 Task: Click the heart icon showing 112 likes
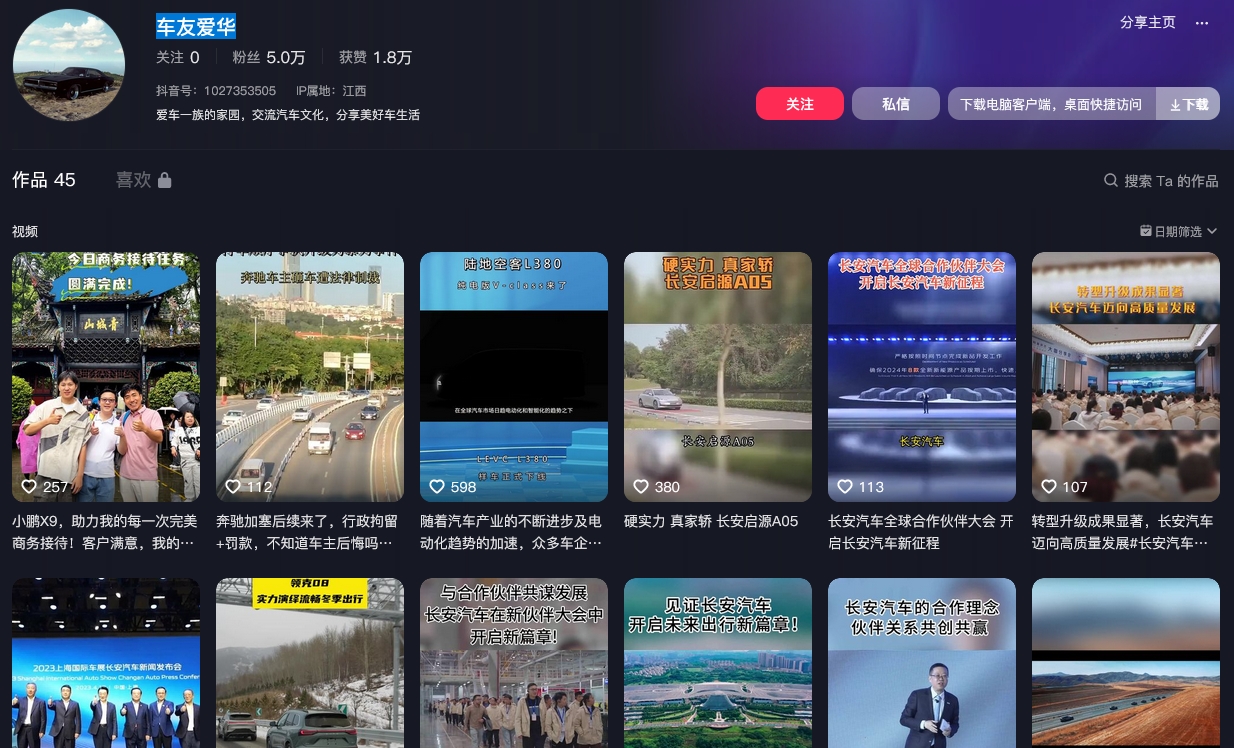click(233, 486)
